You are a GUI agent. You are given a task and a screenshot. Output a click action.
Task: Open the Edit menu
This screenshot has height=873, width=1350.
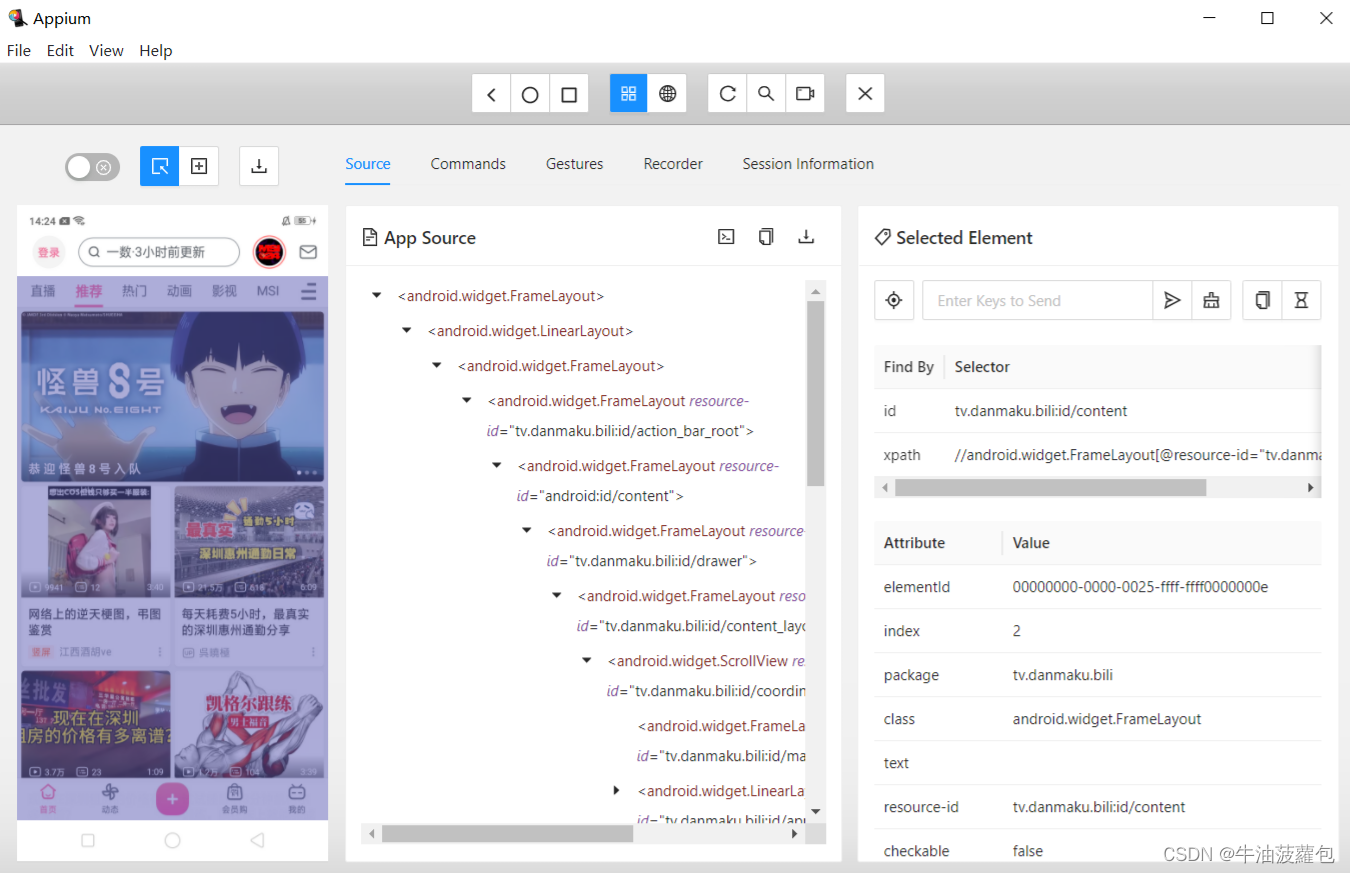click(x=60, y=50)
